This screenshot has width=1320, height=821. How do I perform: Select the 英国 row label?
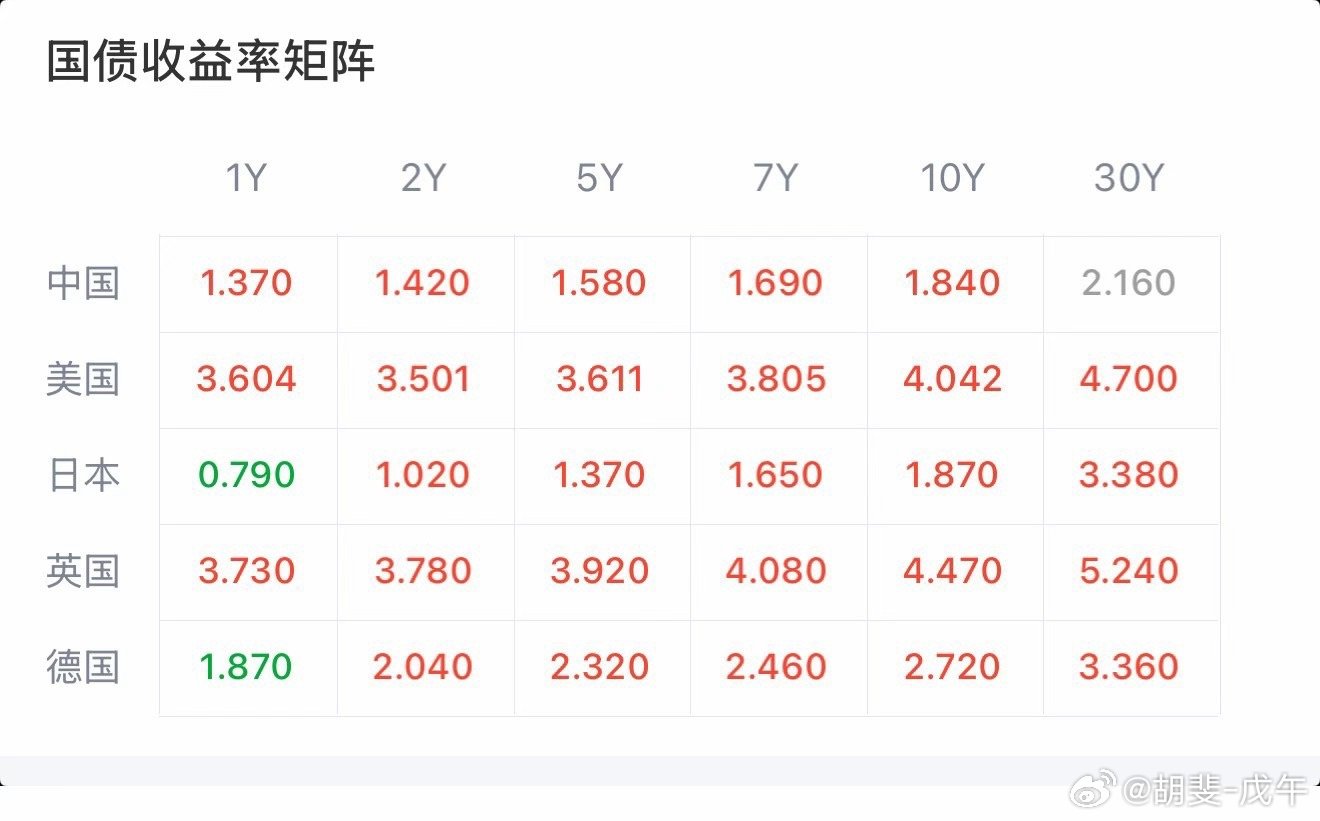(x=83, y=571)
